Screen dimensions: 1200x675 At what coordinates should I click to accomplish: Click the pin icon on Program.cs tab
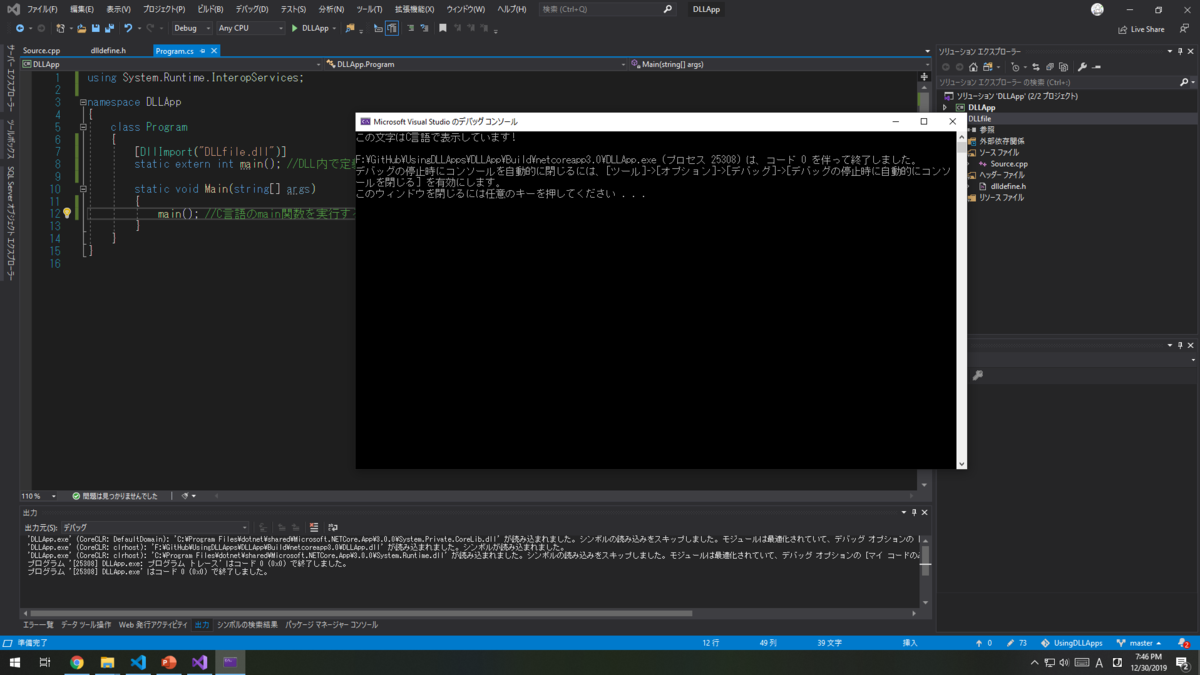[x=202, y=50]
